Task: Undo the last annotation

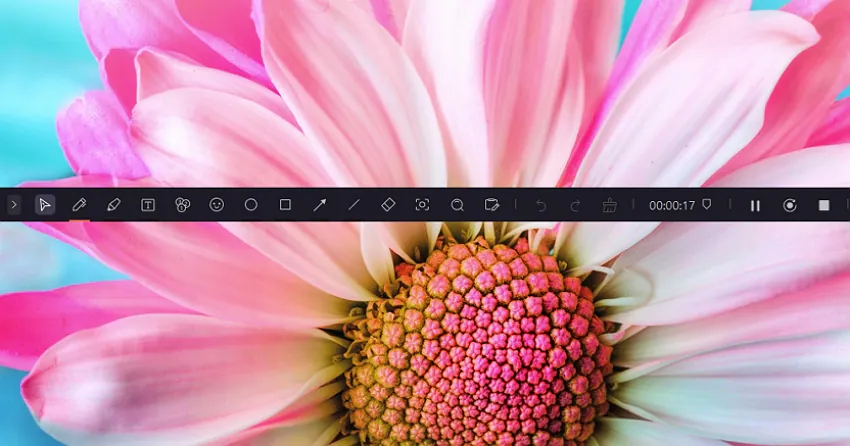Action: point(540,205)
